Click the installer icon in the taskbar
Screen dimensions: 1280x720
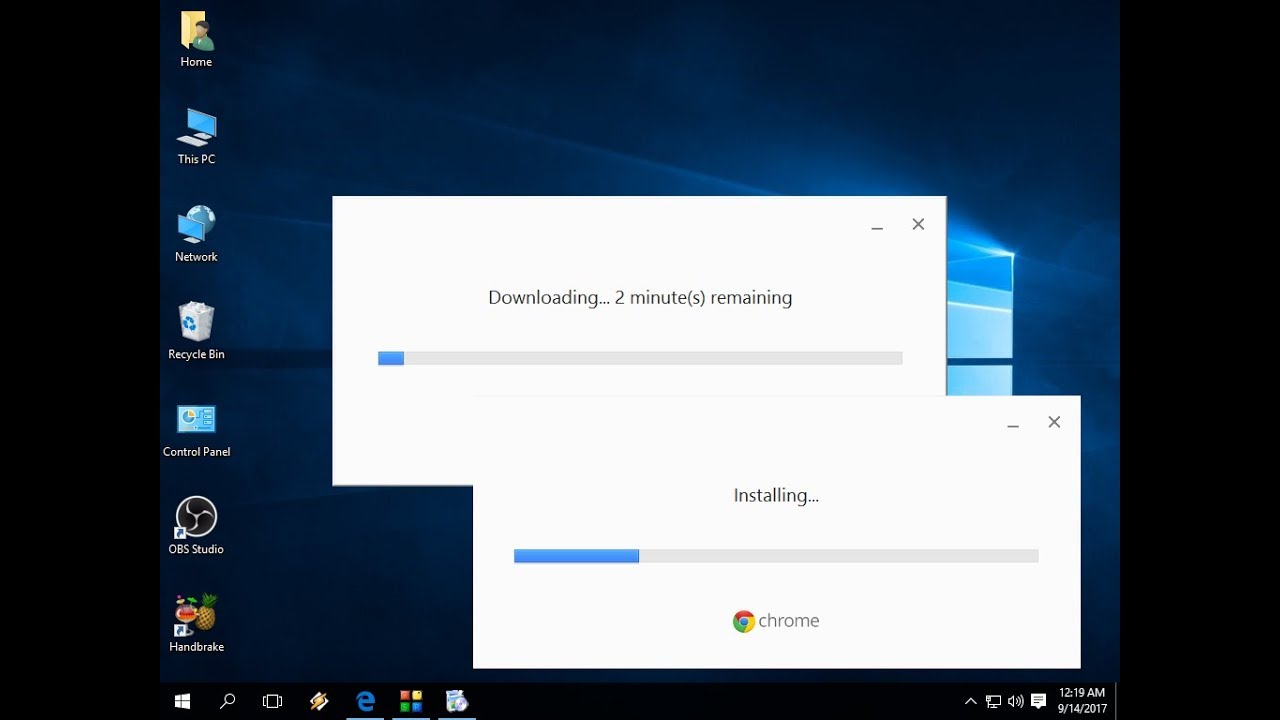(x=457, y=701)
